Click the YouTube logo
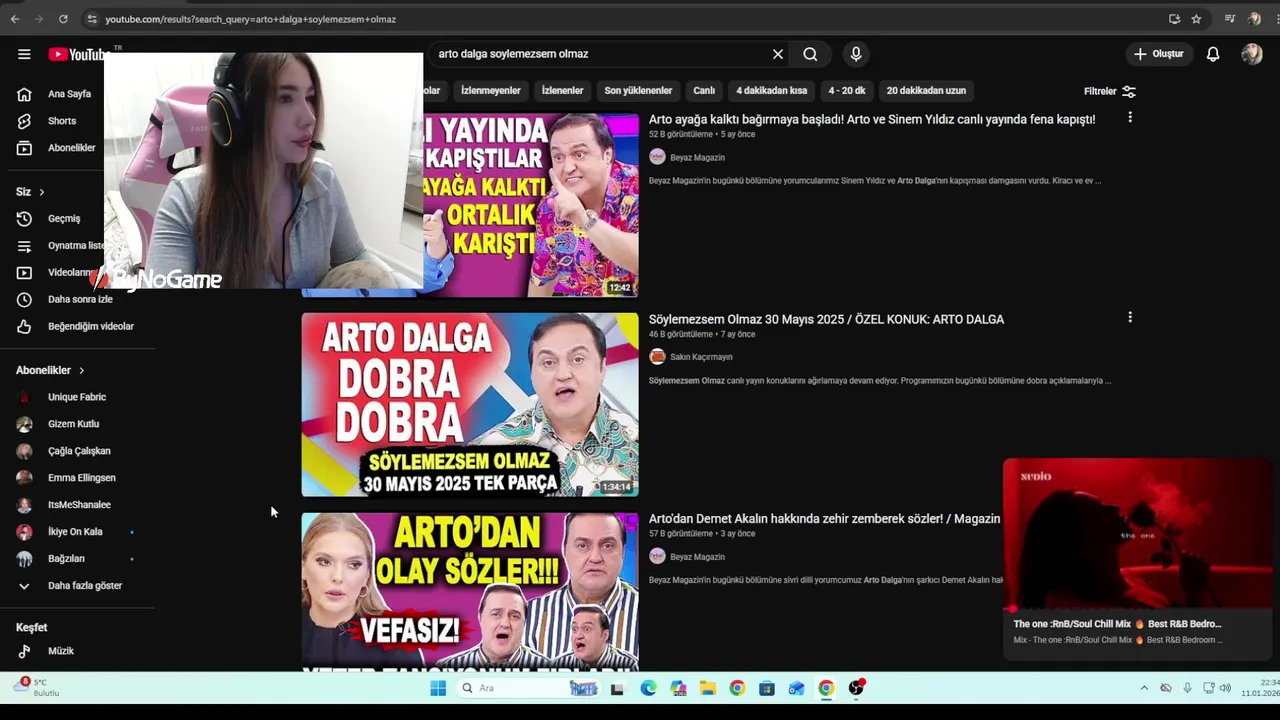The width and height of the screenshot is (1280, 720). [77, 54]
